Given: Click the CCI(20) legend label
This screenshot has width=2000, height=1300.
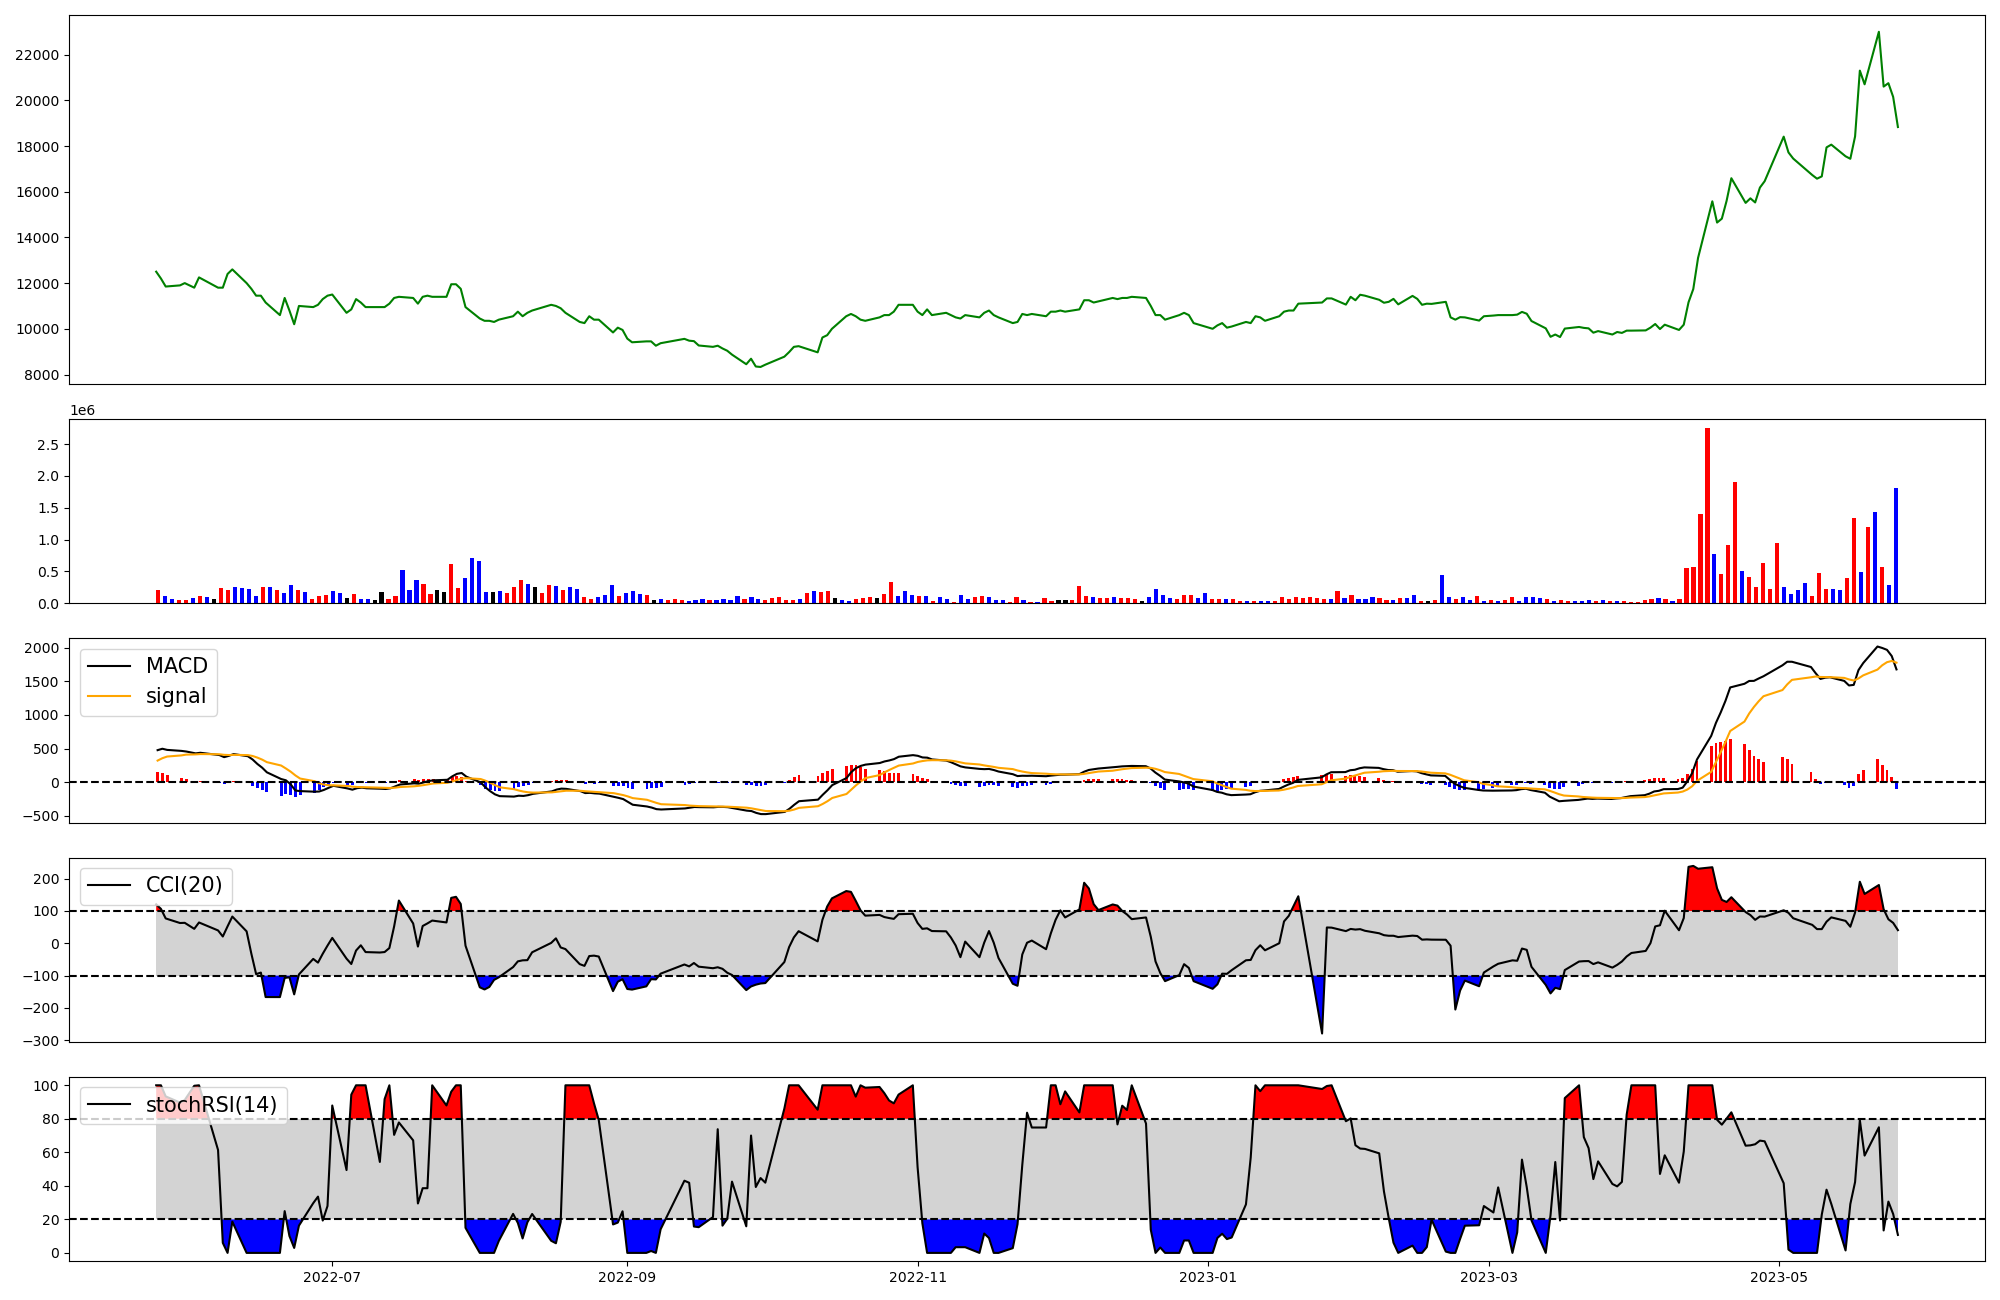Looking at the screenshot, I should pyautogui.click(x=183, y=885).
